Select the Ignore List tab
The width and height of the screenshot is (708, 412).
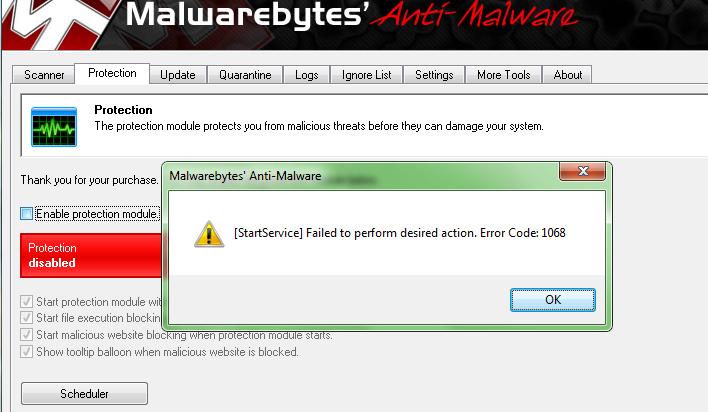click(x=366, y=75)
